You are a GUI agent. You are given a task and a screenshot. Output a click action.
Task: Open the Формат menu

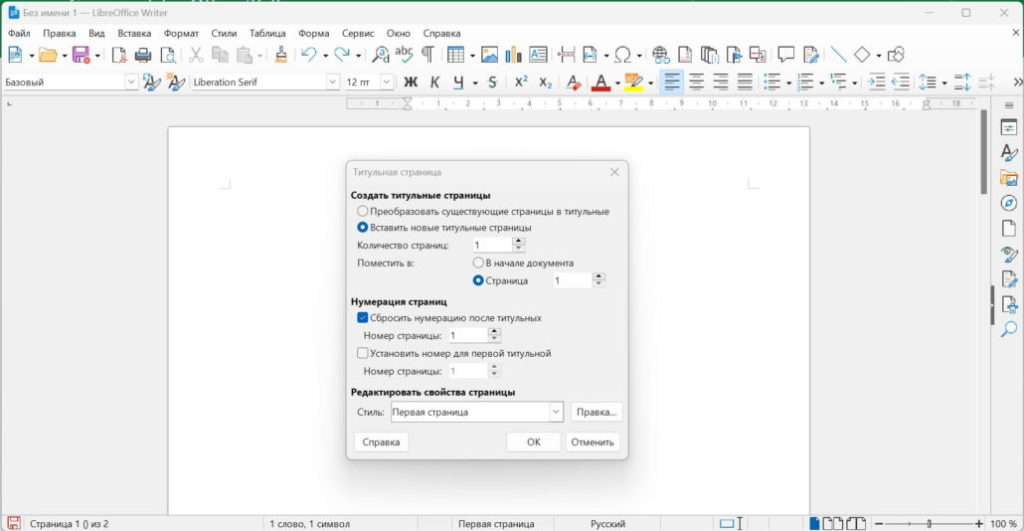point(181,33)
